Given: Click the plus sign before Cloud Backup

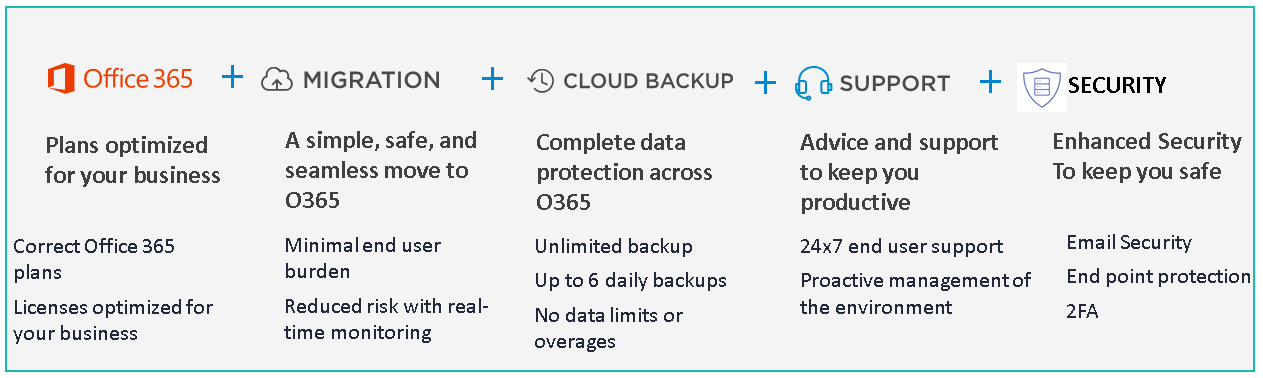Looking at the screenshot, I should click(492, 79).
